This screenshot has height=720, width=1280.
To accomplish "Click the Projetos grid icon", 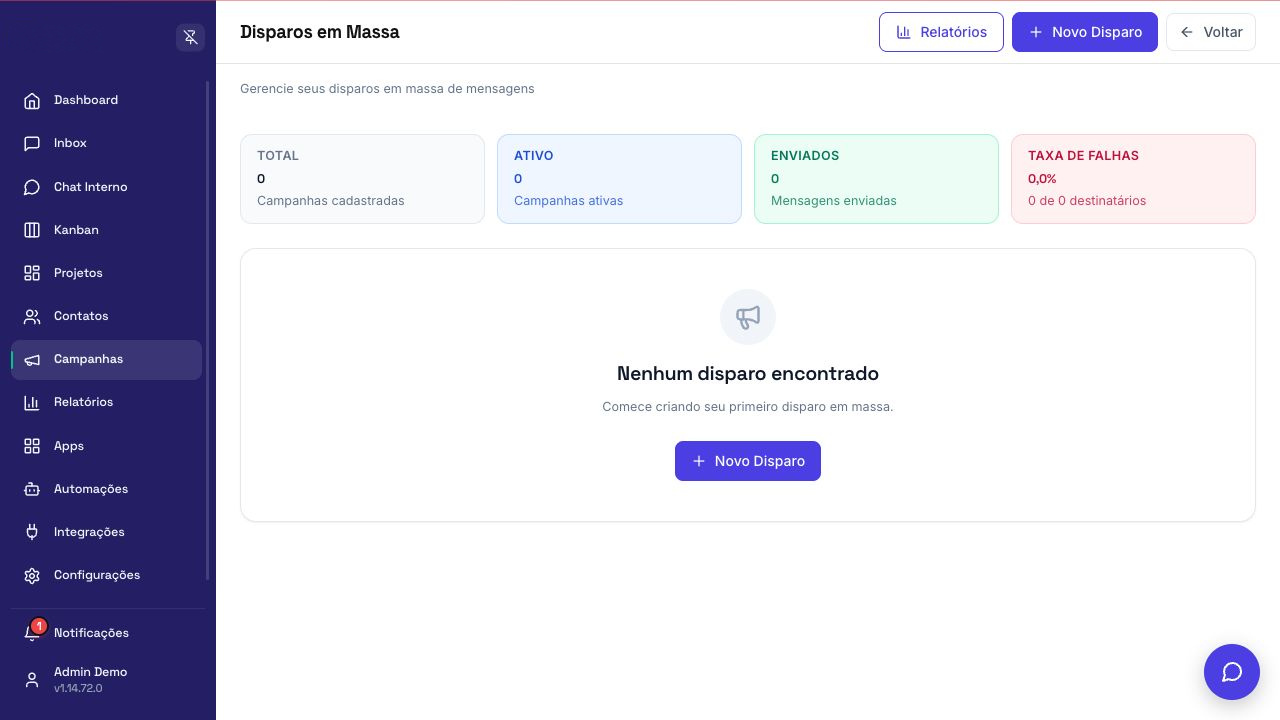I will tap(32, 273).
